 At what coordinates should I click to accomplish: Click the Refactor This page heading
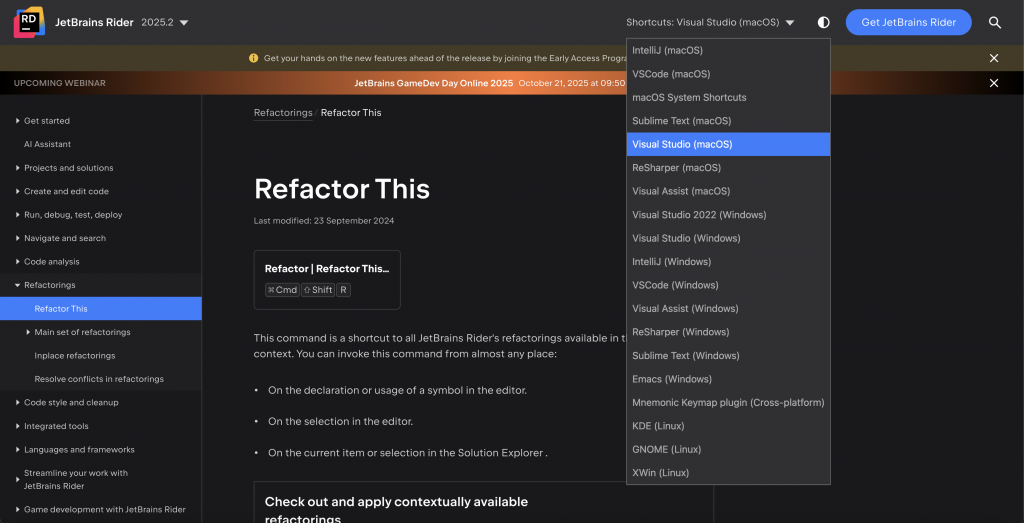tap(342, 189)
